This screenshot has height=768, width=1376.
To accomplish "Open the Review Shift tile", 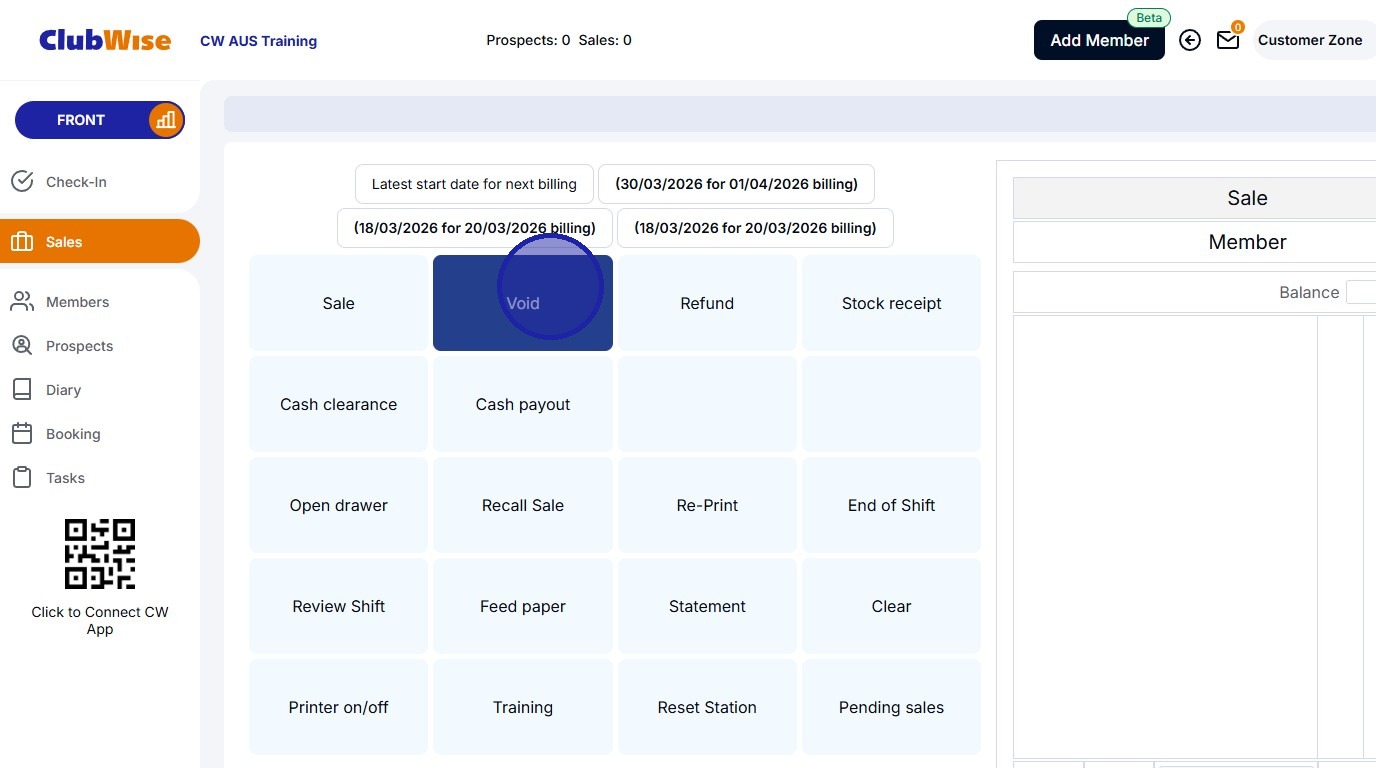I will [339, 606].
